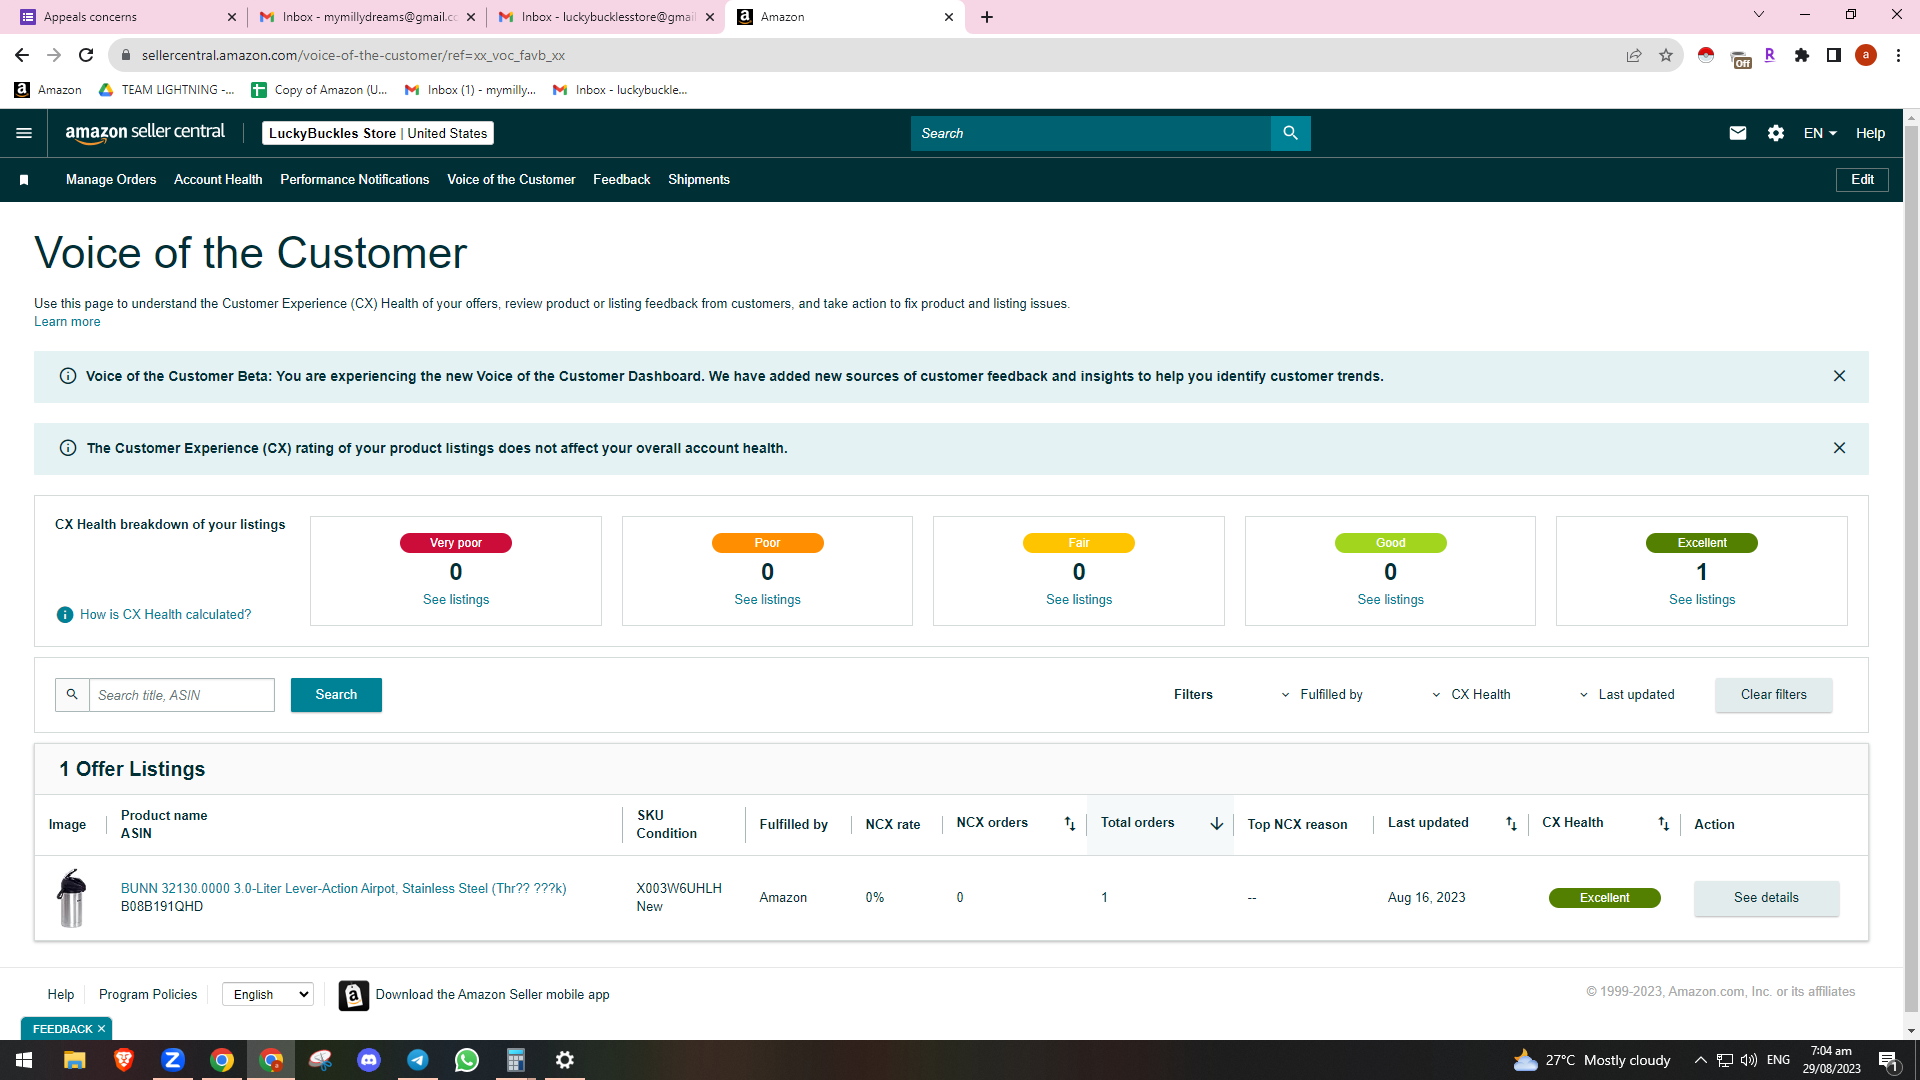Click the search magnifier button in header
The image size is (1920, 1080).
[1290, 133]
